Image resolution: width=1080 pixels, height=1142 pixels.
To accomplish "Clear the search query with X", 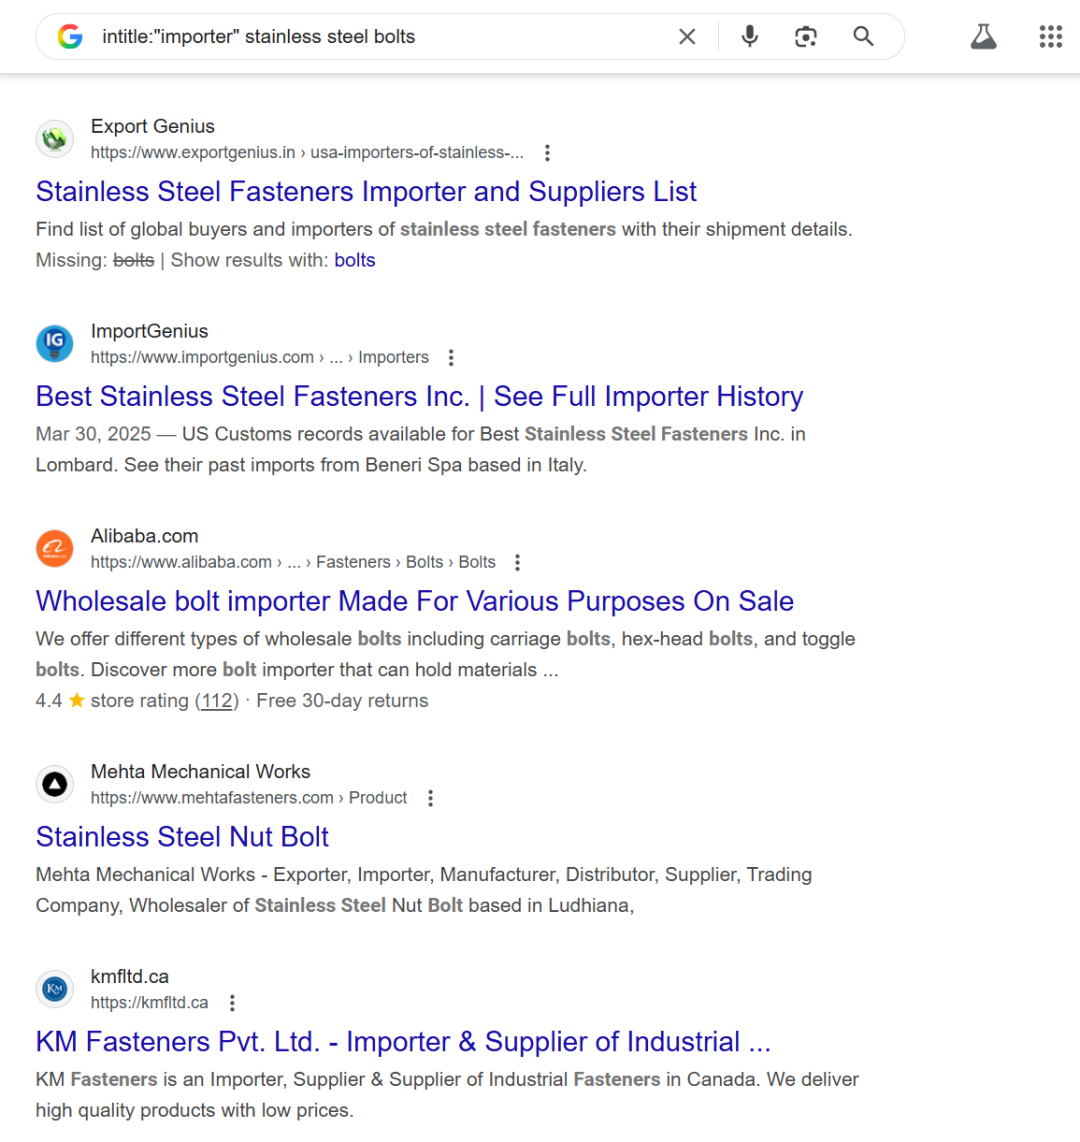I will [687, 36].
